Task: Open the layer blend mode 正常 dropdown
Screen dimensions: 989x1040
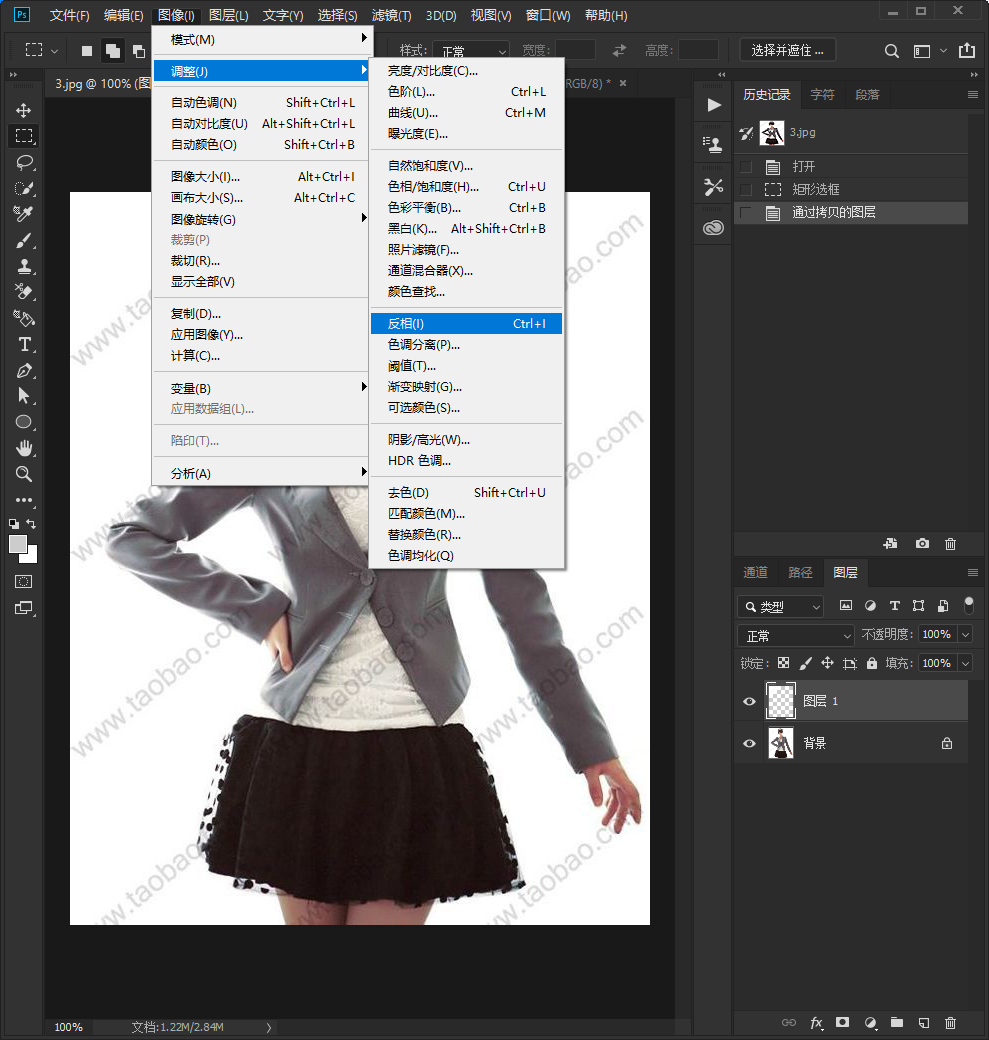Action: coord(795,635)
